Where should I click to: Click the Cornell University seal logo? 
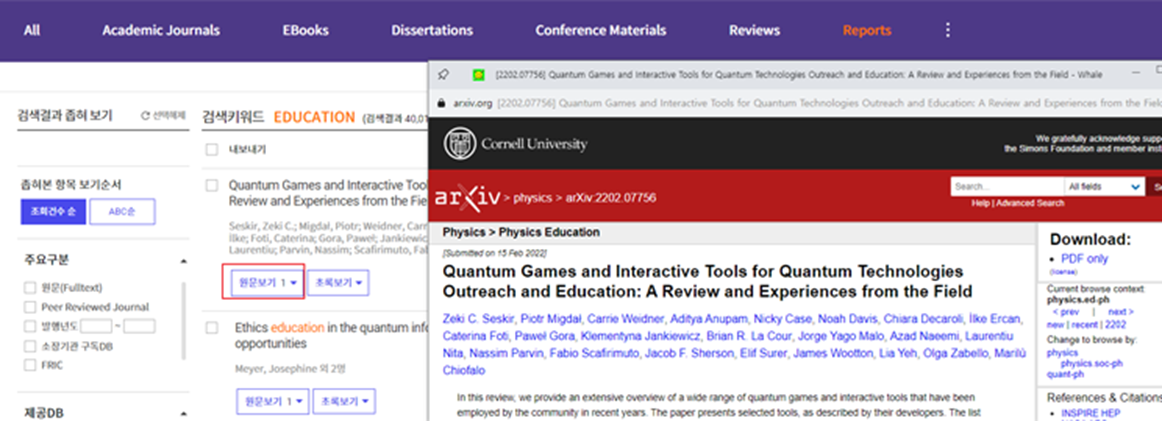459,144
